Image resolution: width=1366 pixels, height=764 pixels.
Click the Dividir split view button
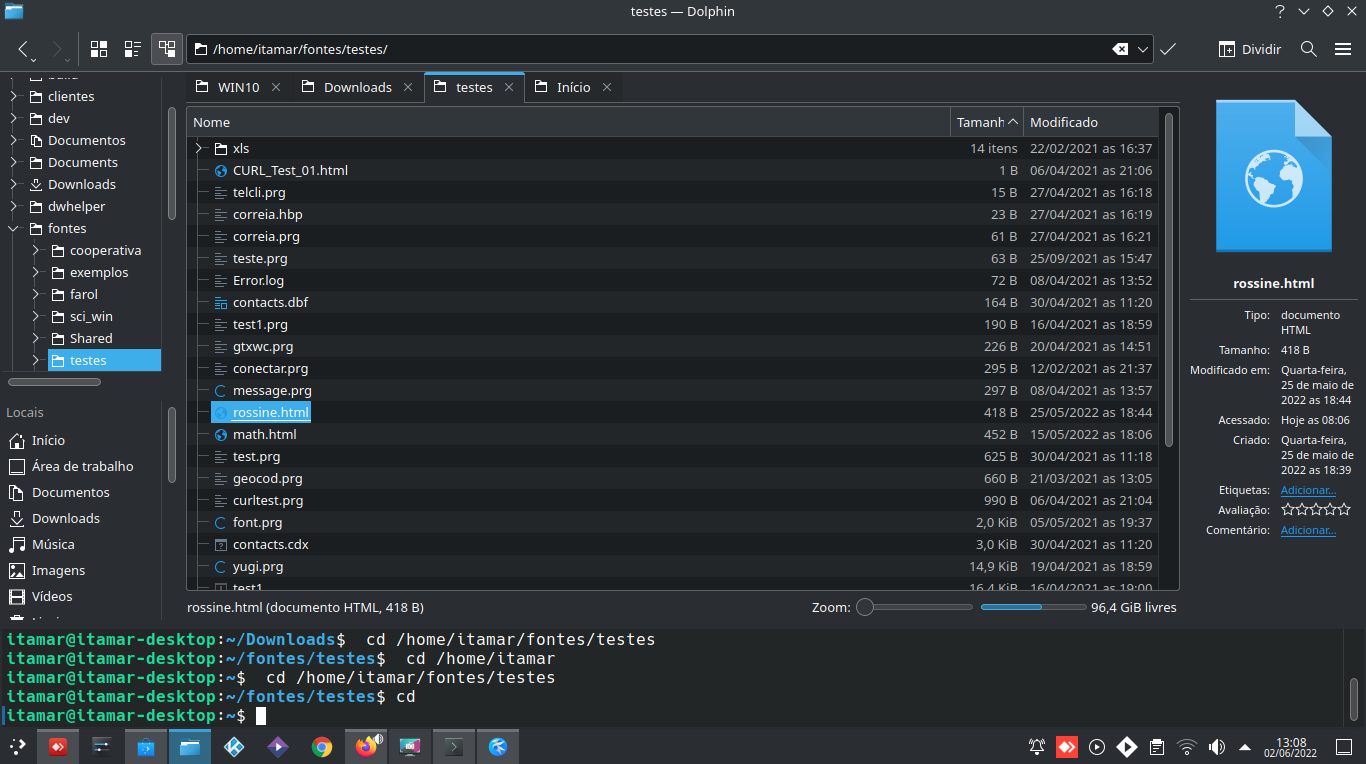[1249, 49]
